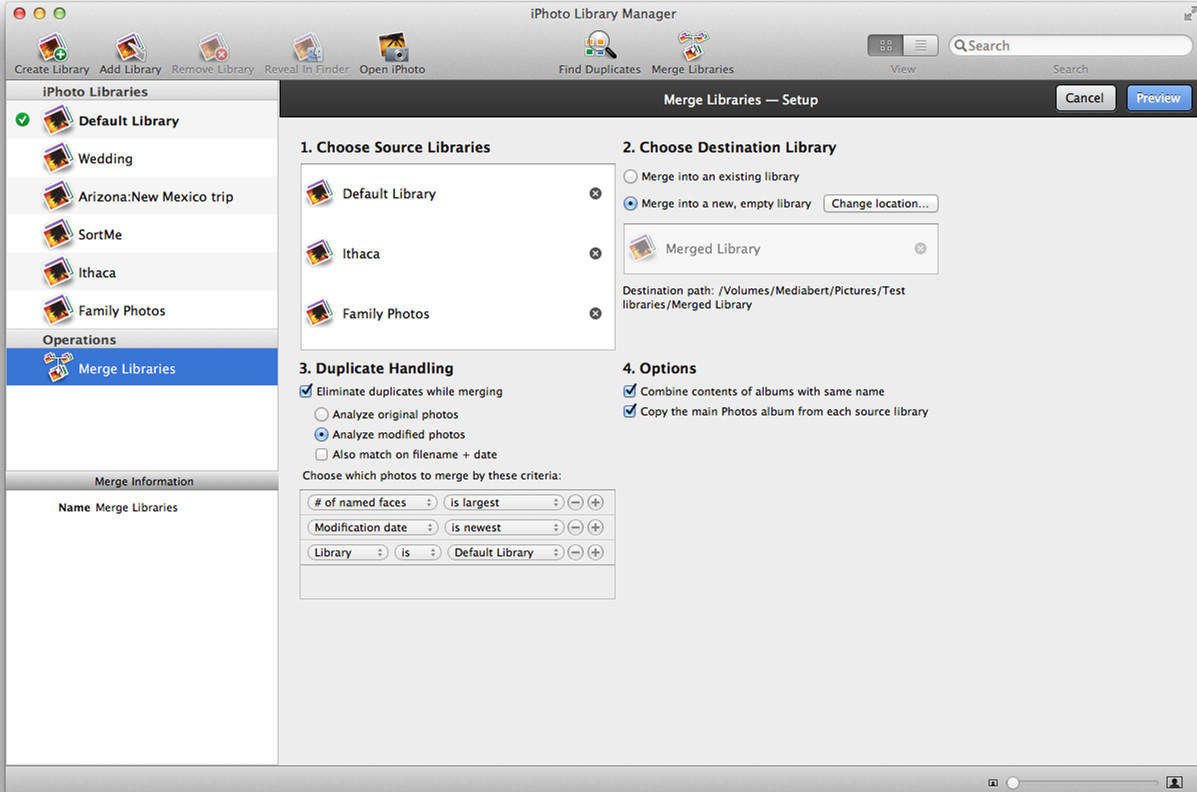Open the 'is newest' dropdown
Image resolution: width=1197 pixels, height=792 pixels.
tap(504, 528)
